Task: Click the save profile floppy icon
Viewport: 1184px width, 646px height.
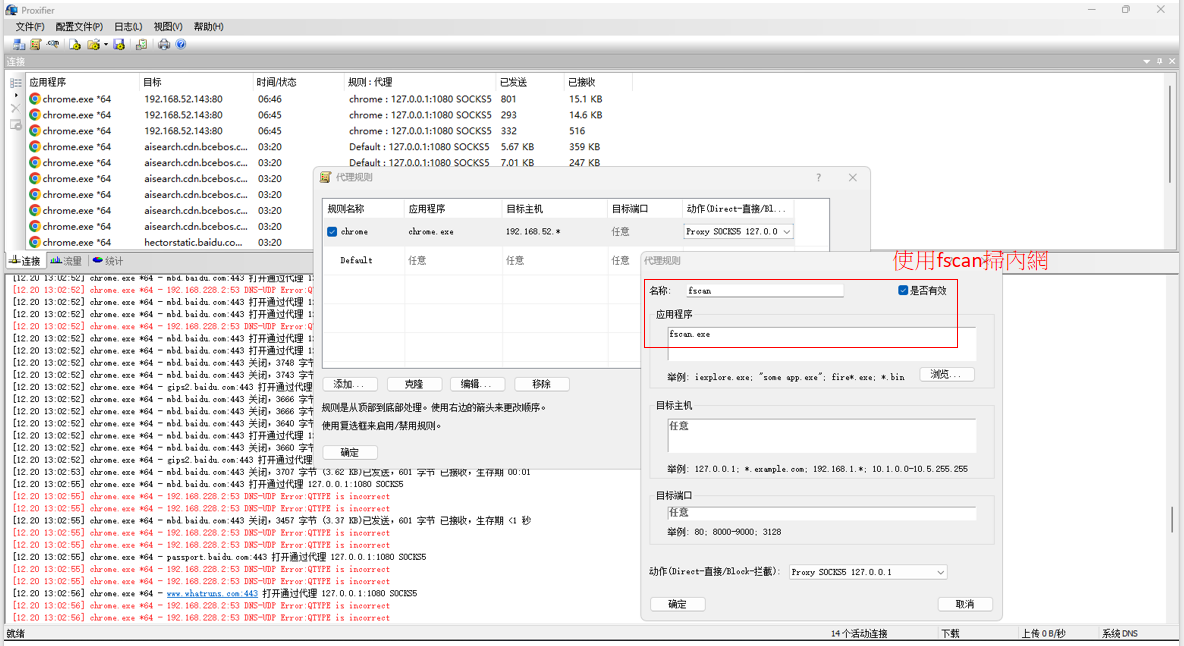Action: click(119, 45)
